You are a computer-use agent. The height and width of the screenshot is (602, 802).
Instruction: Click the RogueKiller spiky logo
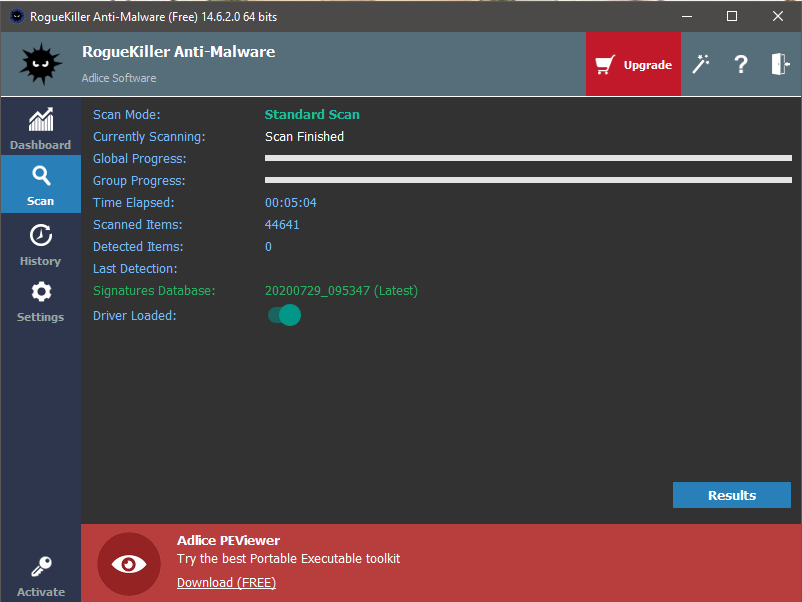point(41,64)
